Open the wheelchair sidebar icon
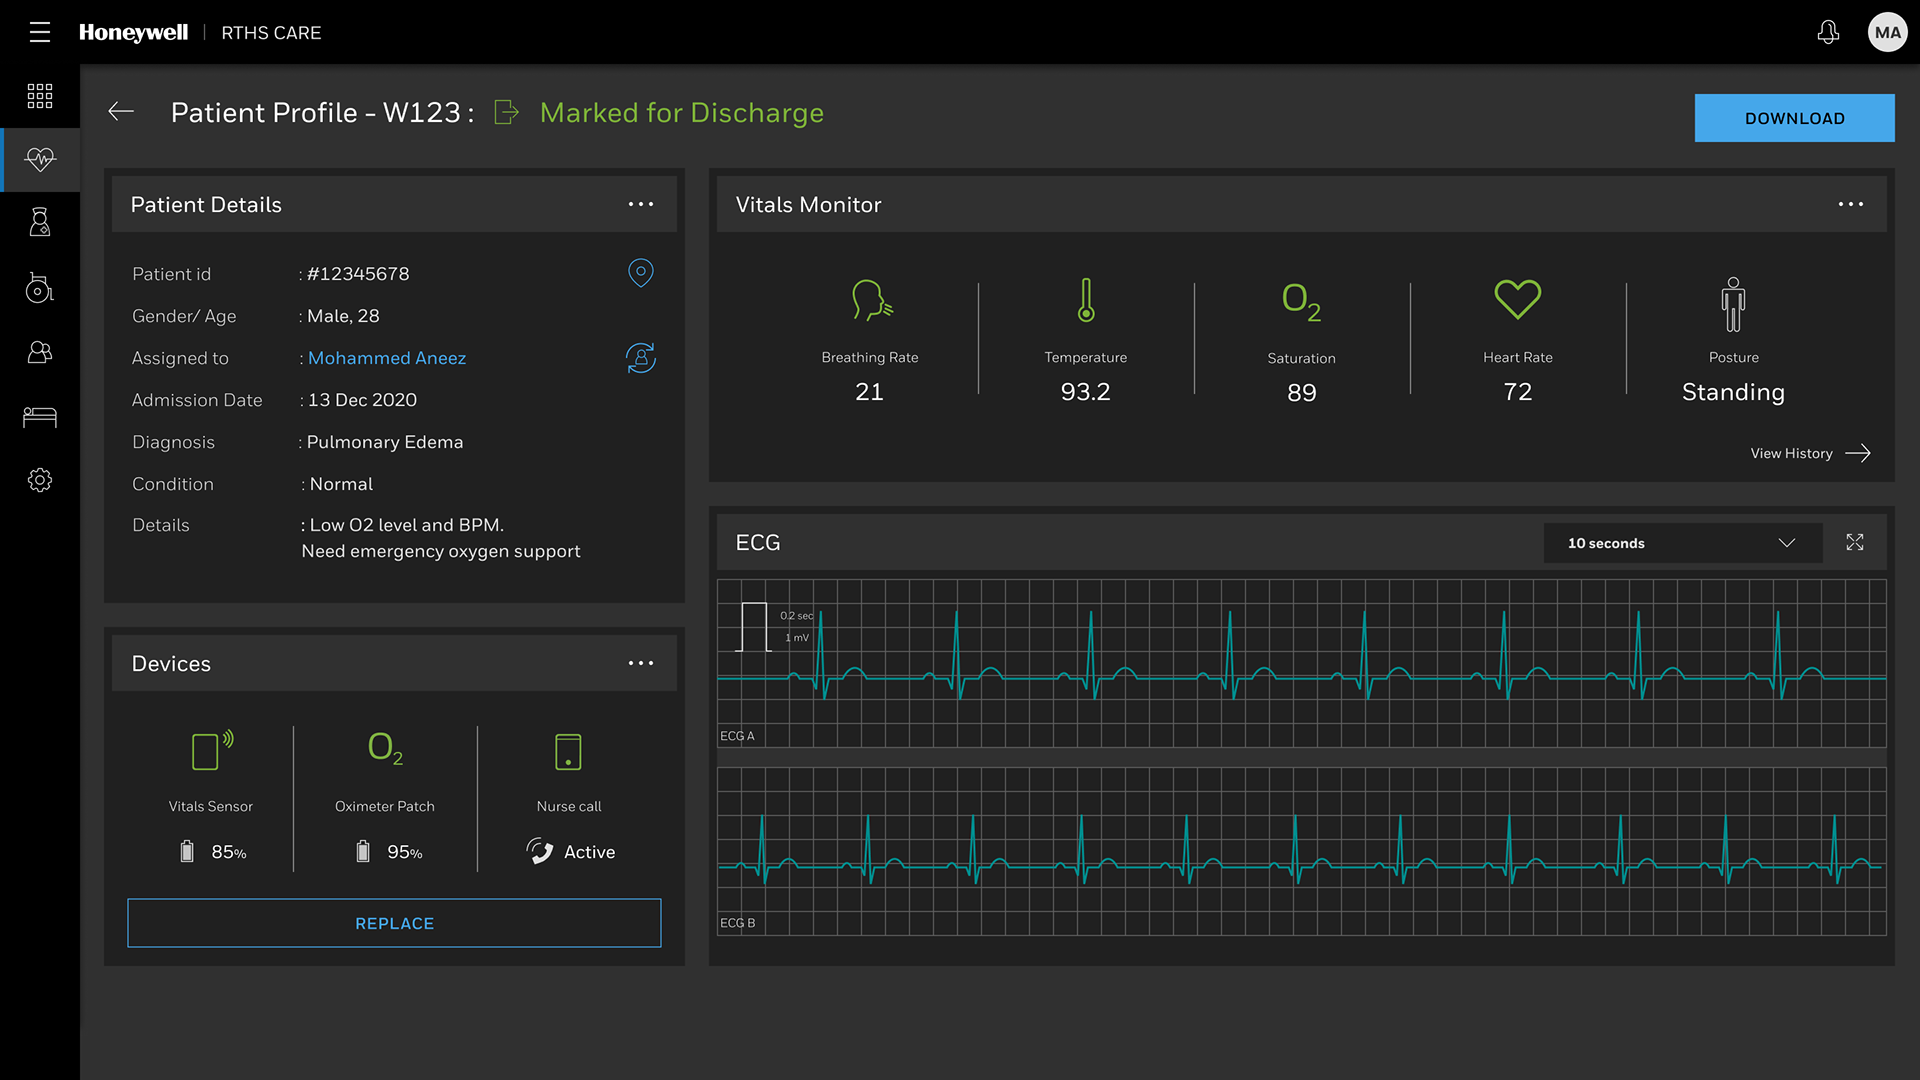1920x1080 pixels. (x=40, y=288)
